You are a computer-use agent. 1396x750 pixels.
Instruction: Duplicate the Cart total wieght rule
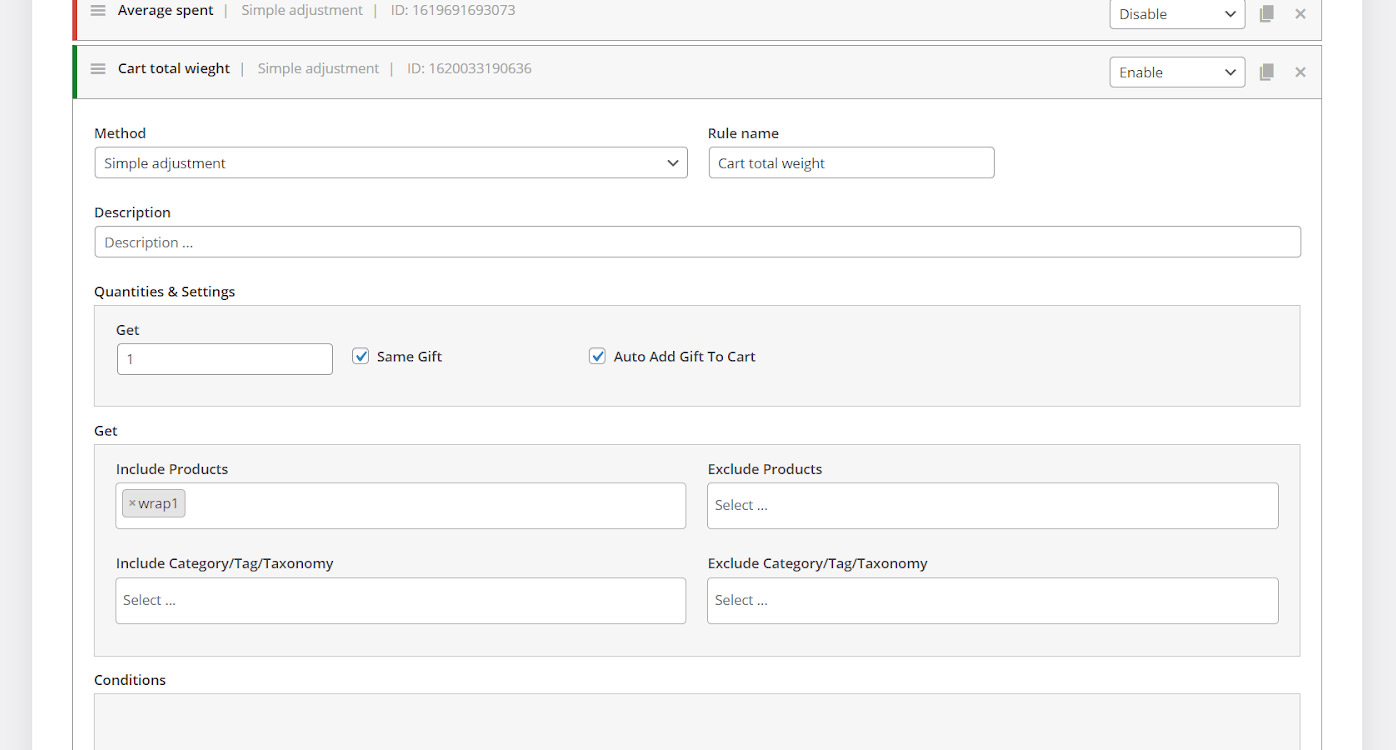pyautogui.click(x=1266, y=72)
